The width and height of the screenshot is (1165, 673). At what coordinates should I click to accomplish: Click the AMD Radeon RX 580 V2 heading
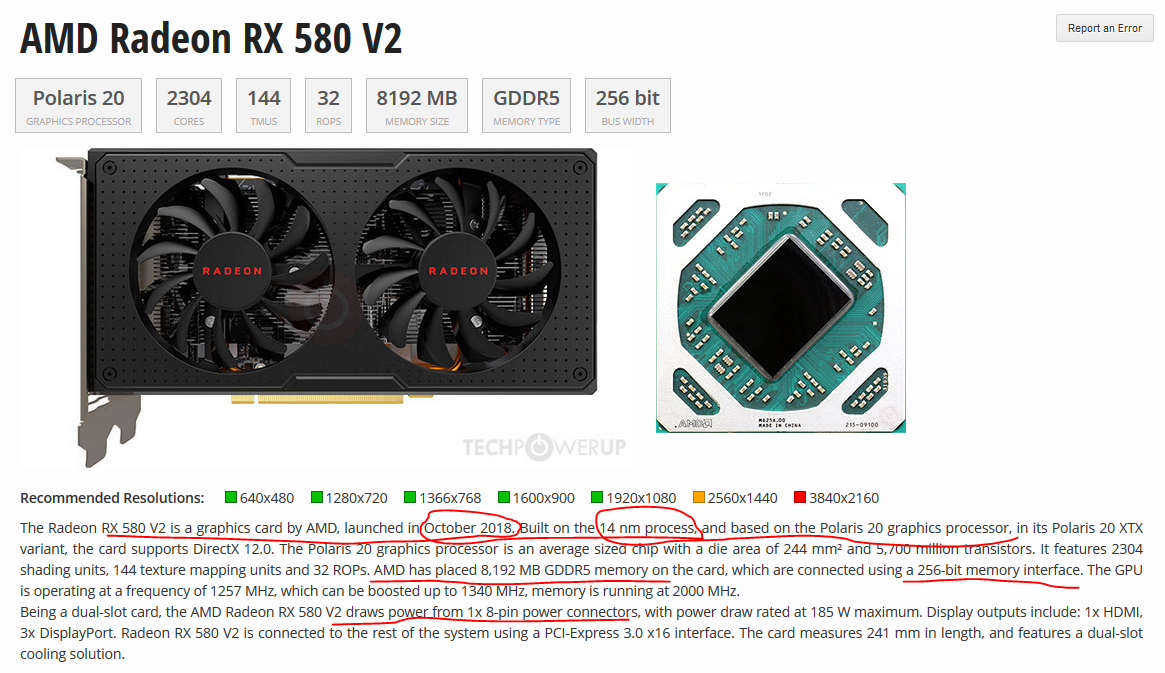tap(211, 39)
